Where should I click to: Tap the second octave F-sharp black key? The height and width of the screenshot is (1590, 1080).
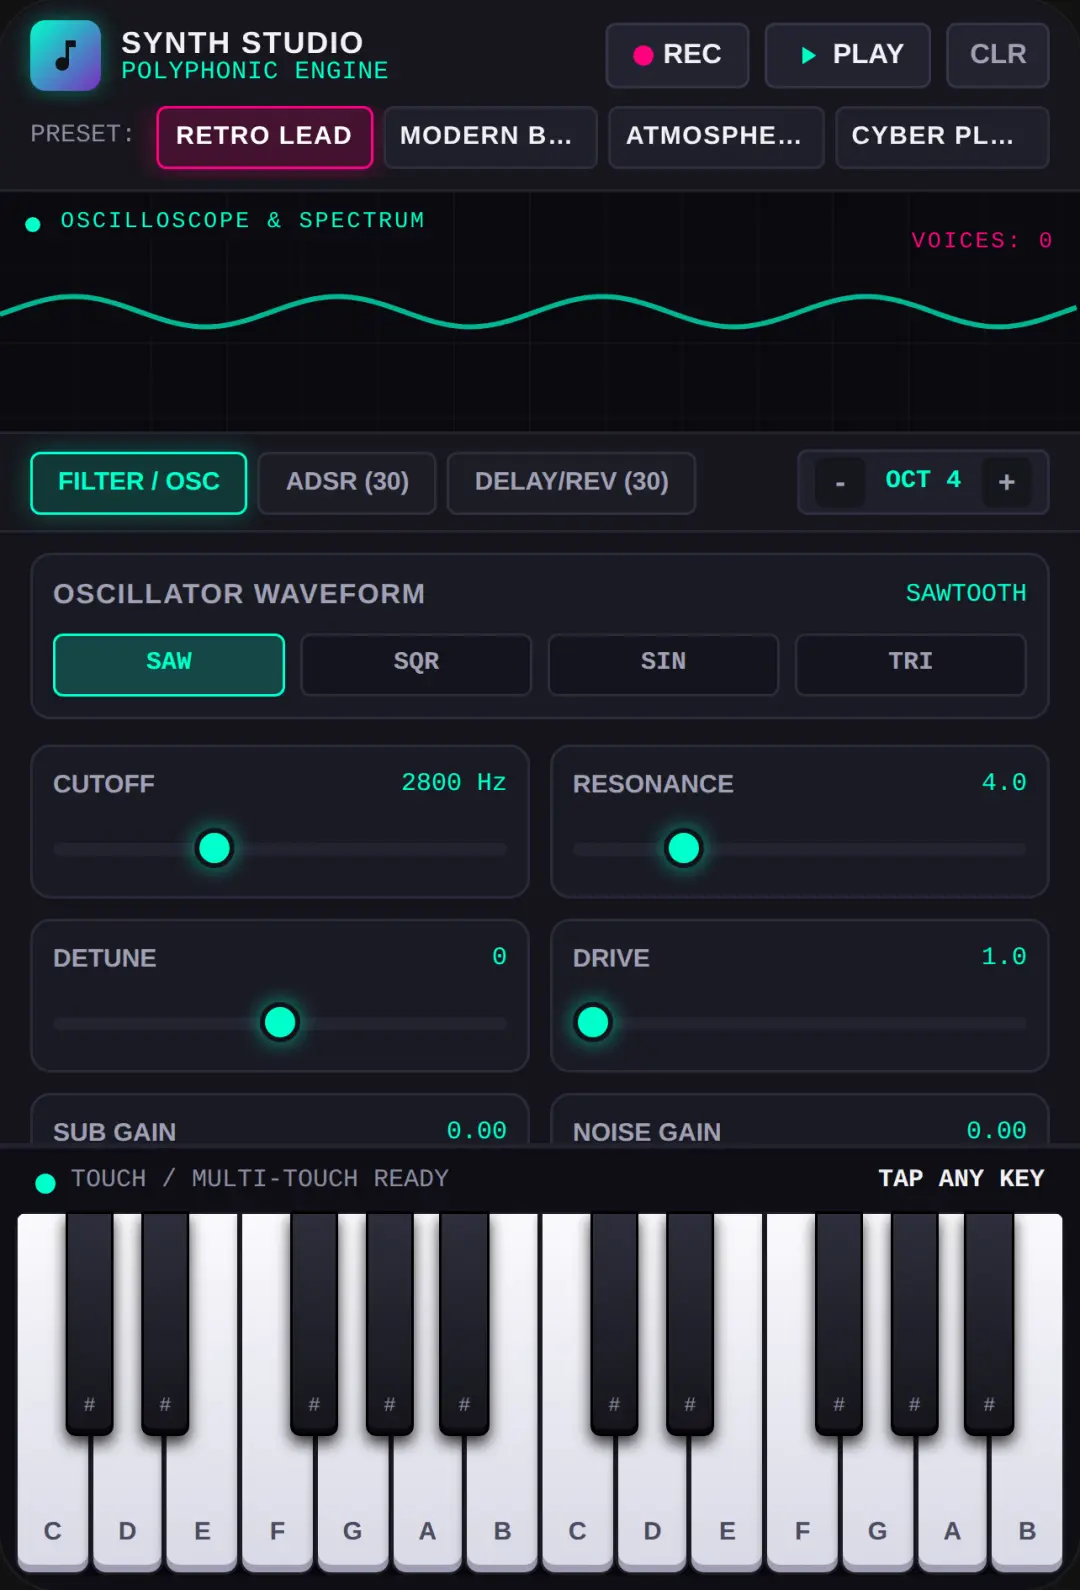pos(839,1325)
